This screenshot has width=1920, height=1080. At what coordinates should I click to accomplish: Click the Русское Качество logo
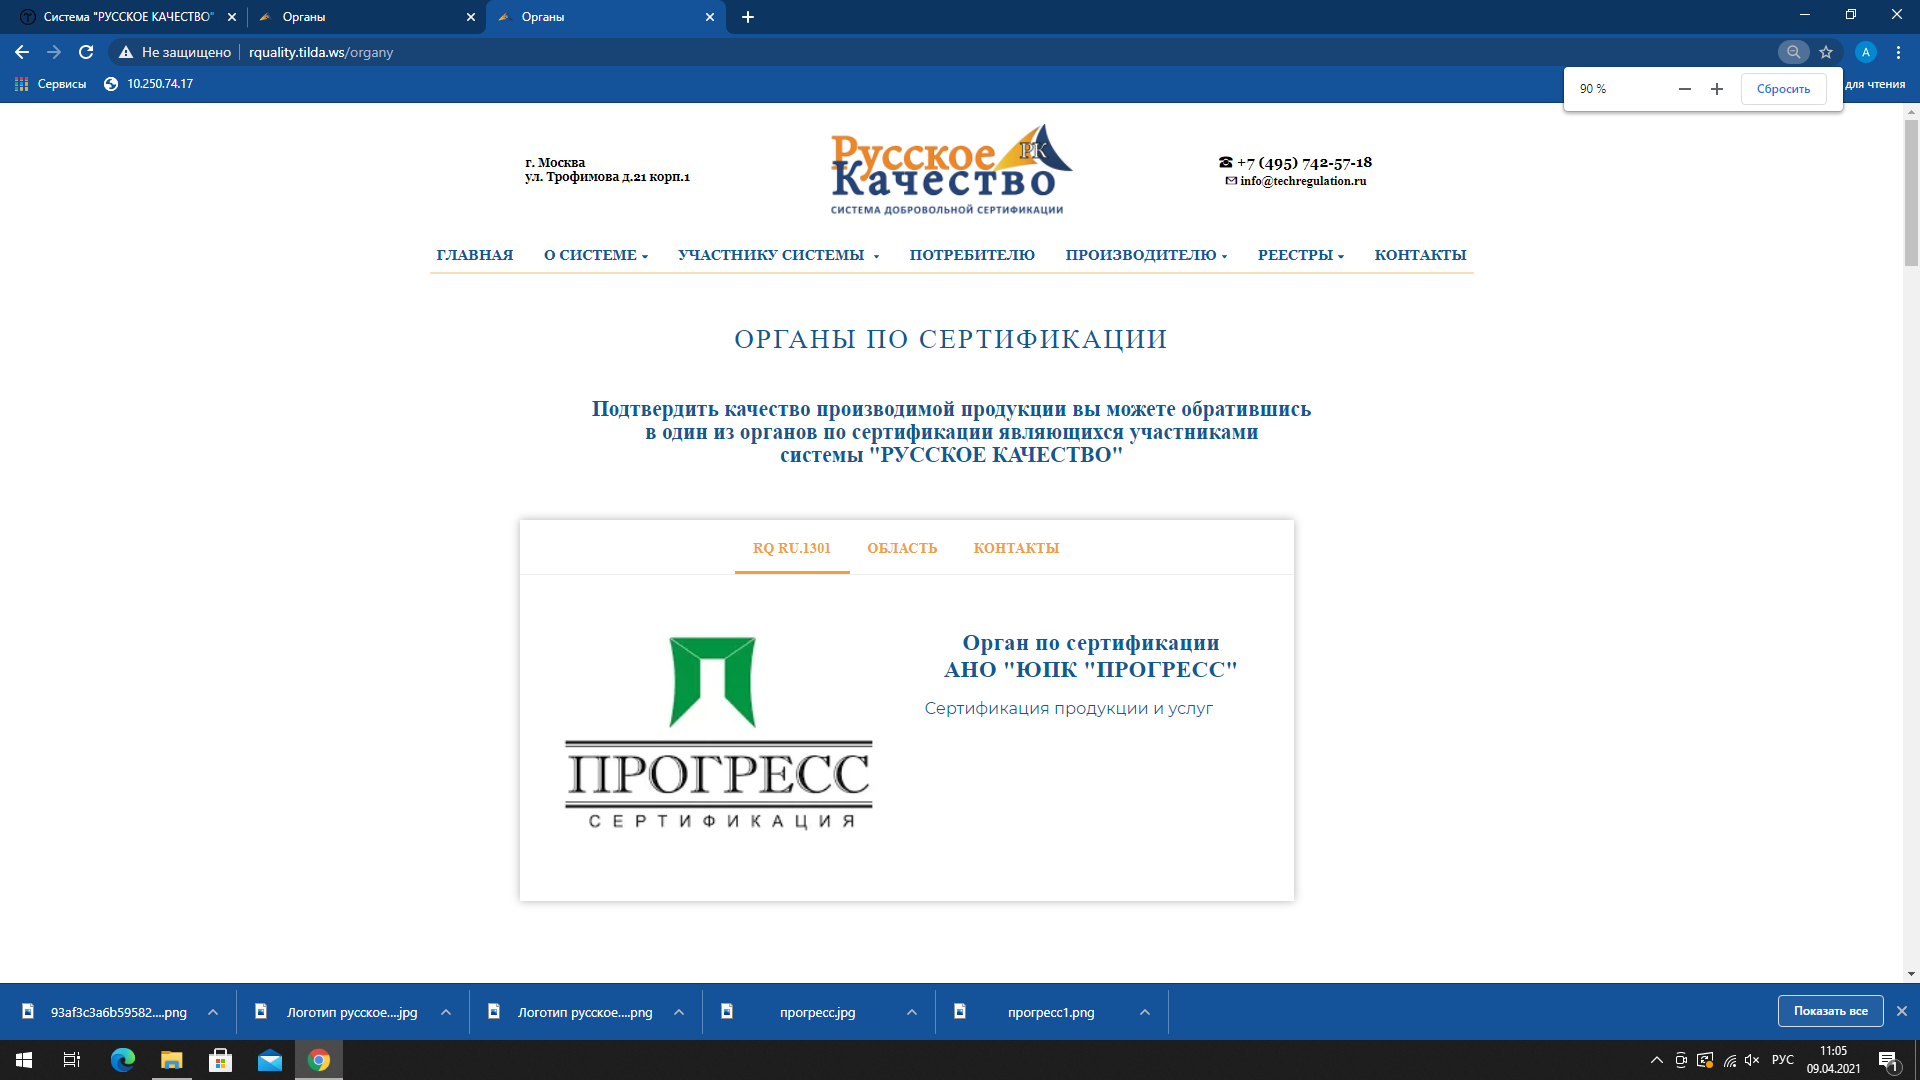[951, 169]
